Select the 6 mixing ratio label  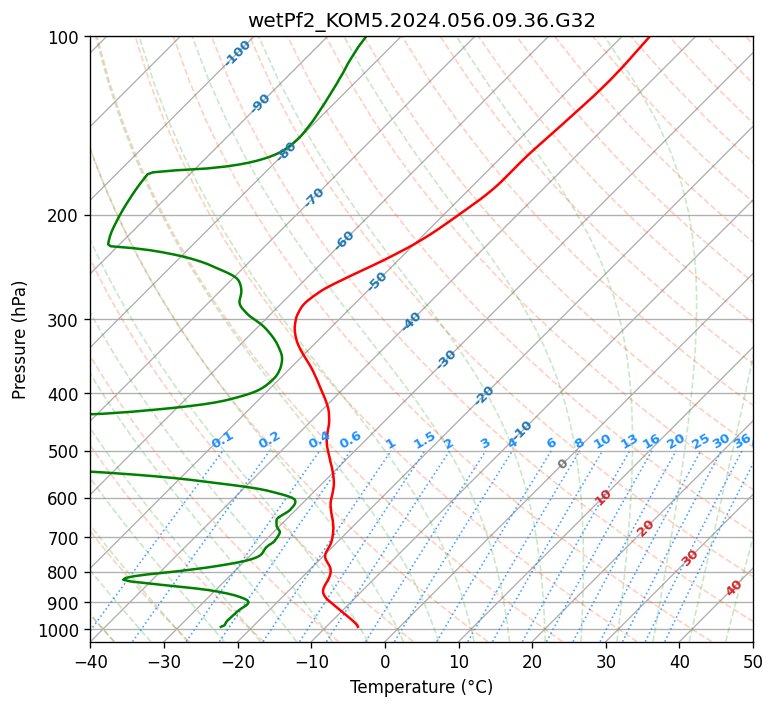(x=552, y=443)
